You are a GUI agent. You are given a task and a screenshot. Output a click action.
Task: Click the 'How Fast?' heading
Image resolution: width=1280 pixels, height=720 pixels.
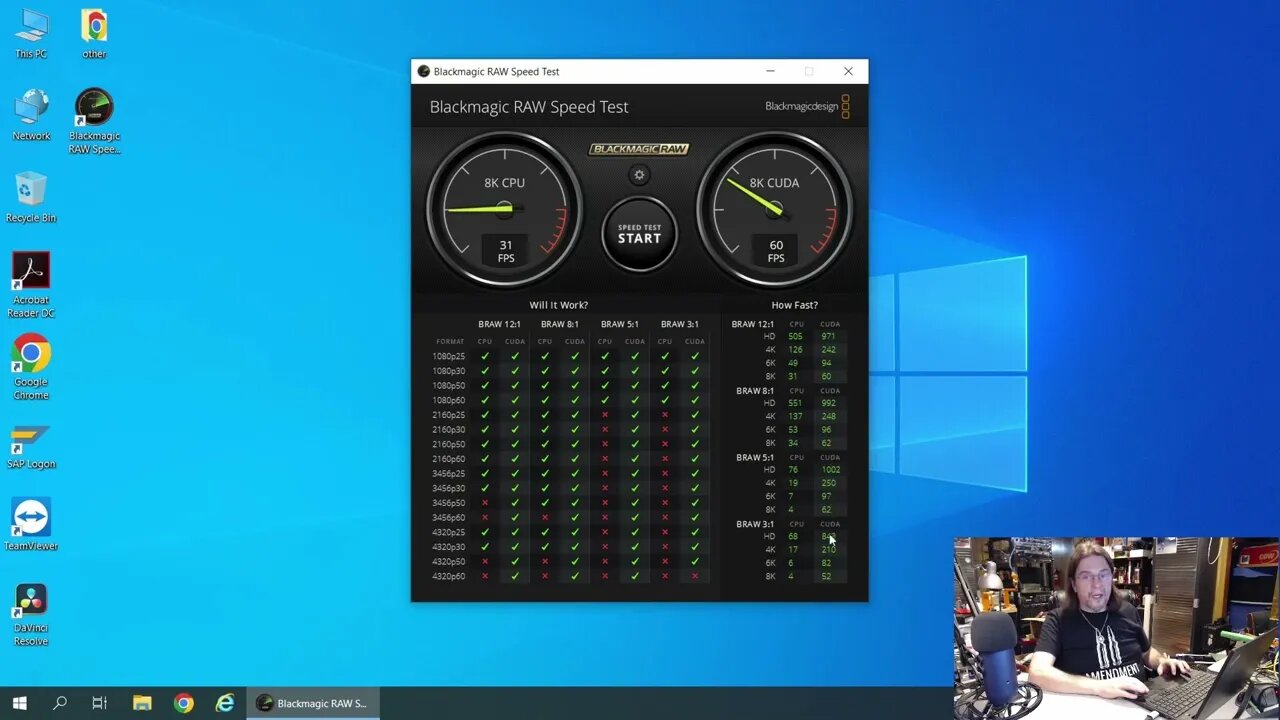point(794,305)
